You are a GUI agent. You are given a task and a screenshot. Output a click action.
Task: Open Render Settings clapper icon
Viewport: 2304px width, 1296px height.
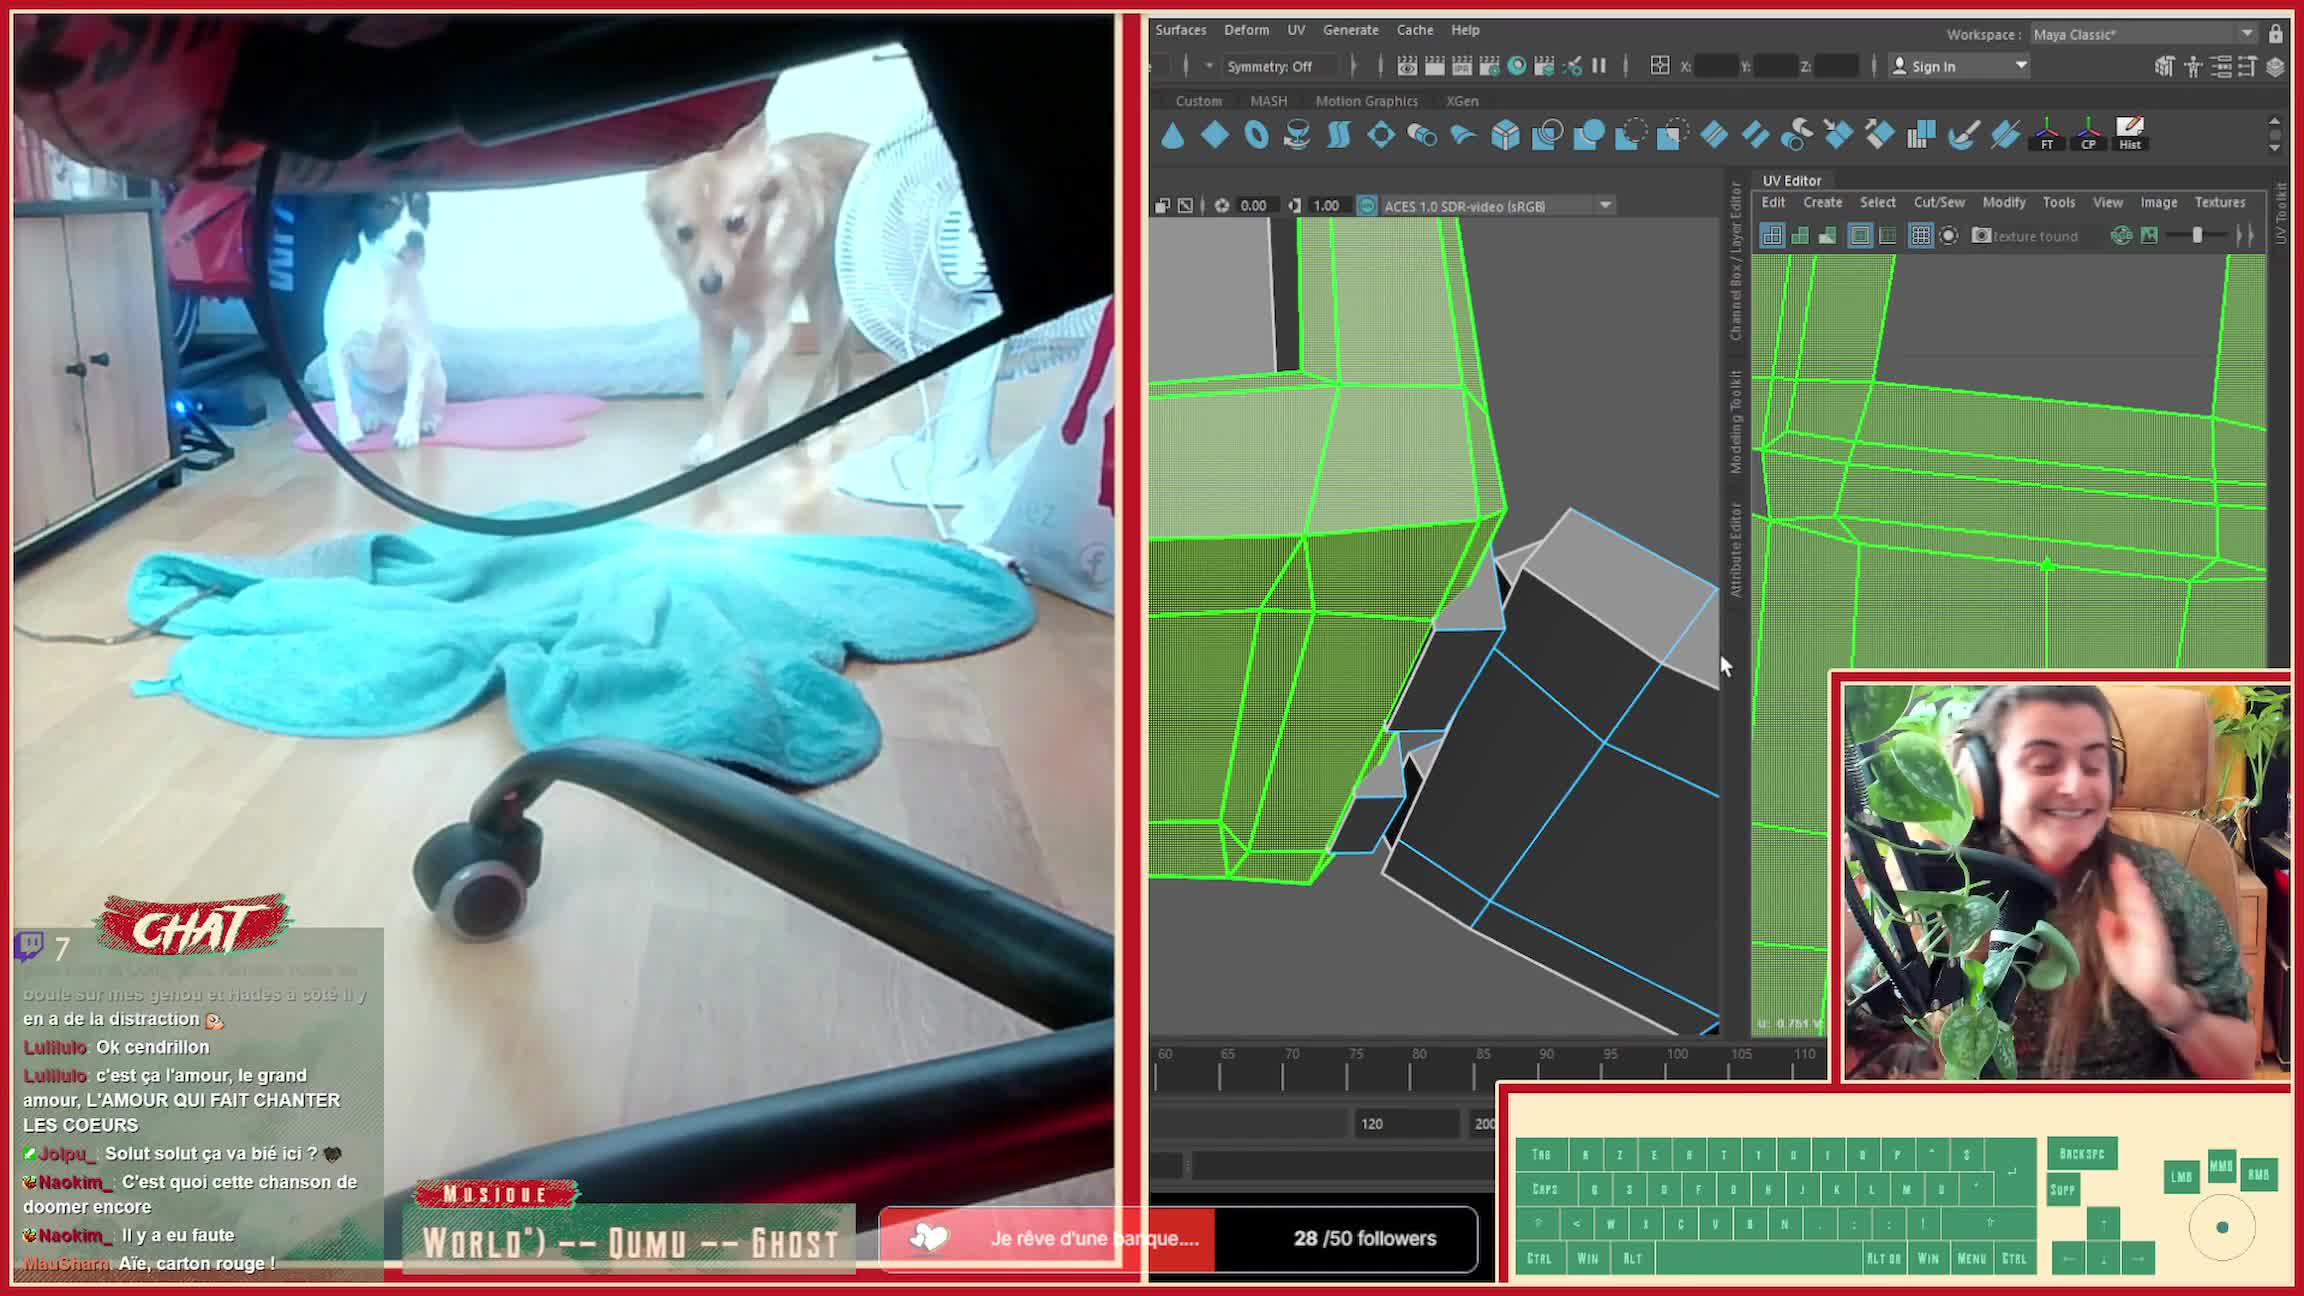tap(1489, 66)
